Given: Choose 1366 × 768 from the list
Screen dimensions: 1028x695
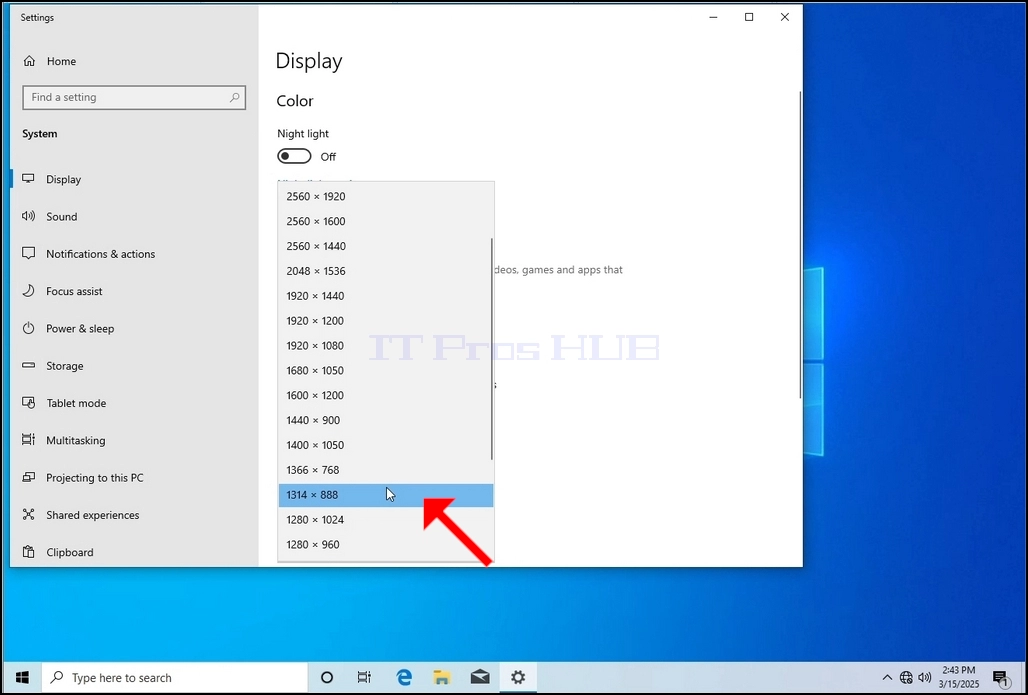Looking at the screenshot, I should click(x=385, y=470).
